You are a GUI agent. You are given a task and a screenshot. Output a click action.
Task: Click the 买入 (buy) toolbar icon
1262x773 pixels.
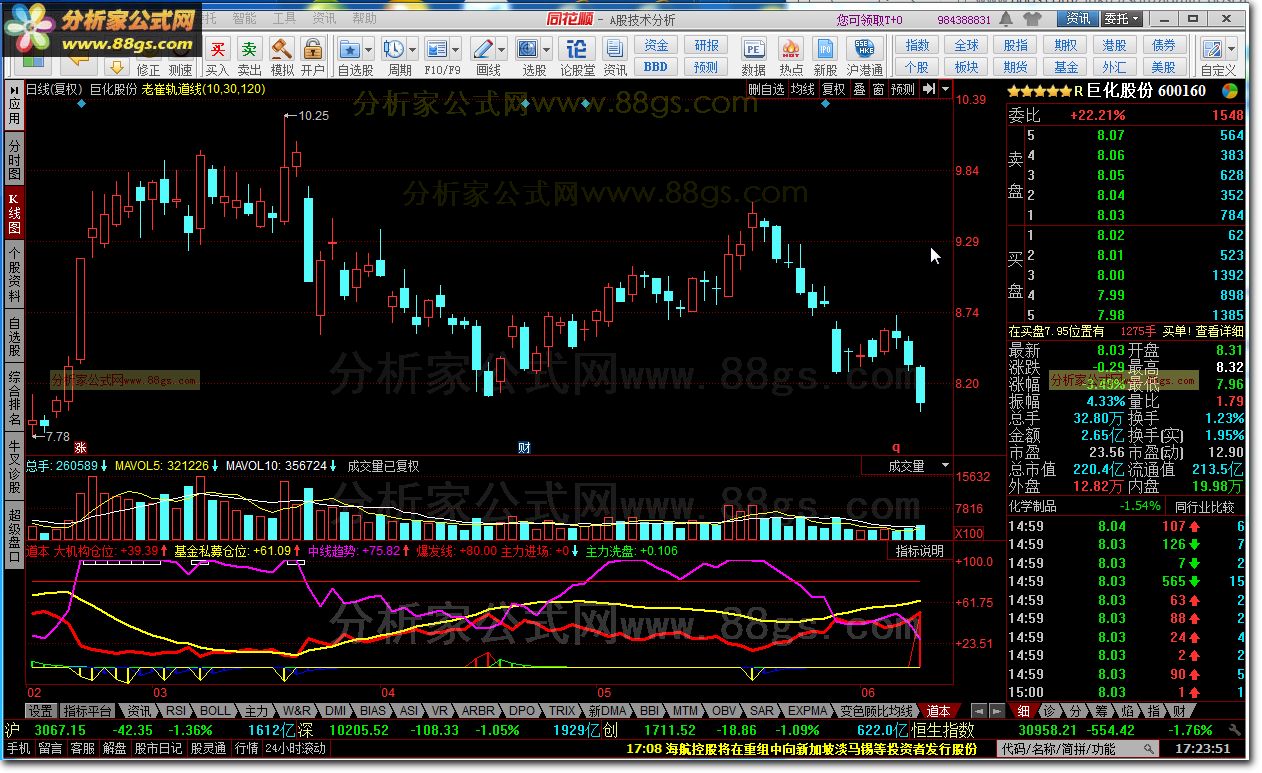[217, 50]
